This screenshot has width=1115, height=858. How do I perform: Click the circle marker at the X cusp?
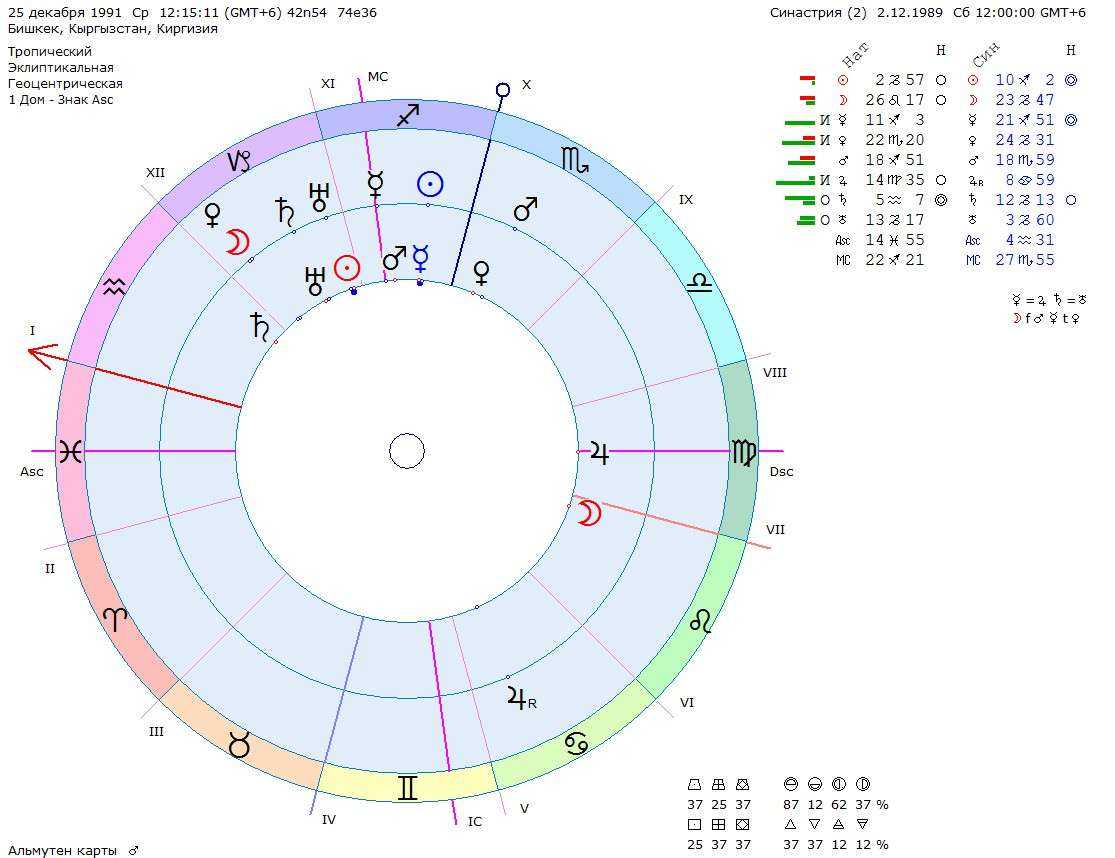click(x=503, y=91)
